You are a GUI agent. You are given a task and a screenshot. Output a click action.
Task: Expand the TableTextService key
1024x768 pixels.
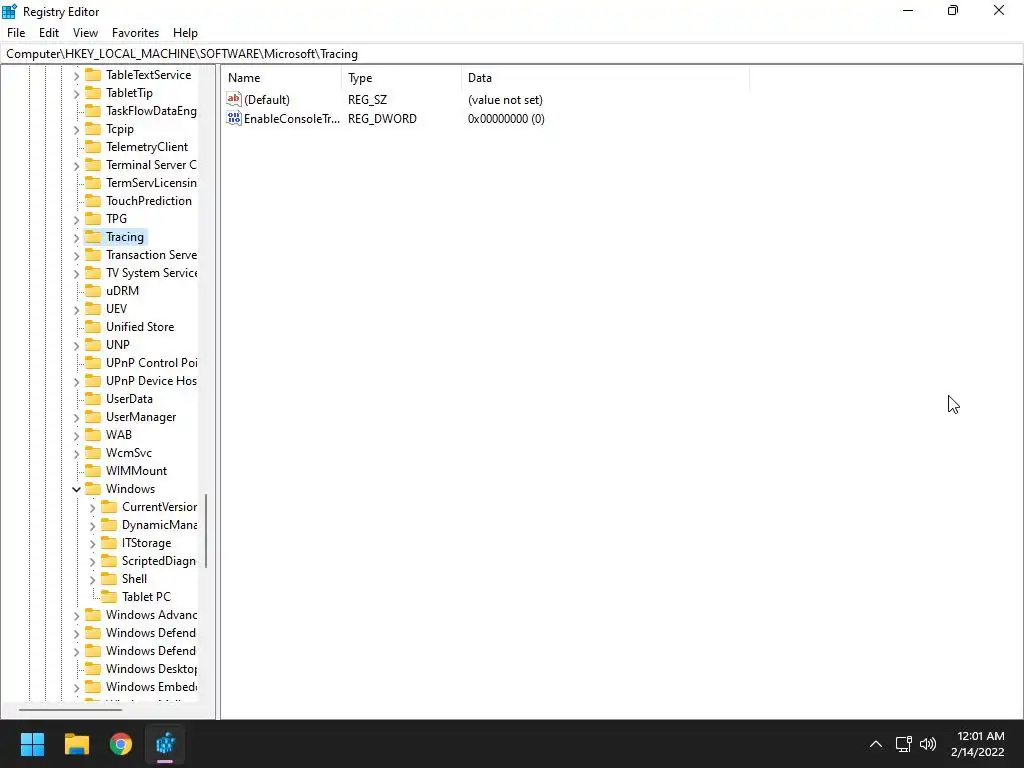(x=76, y=76)
